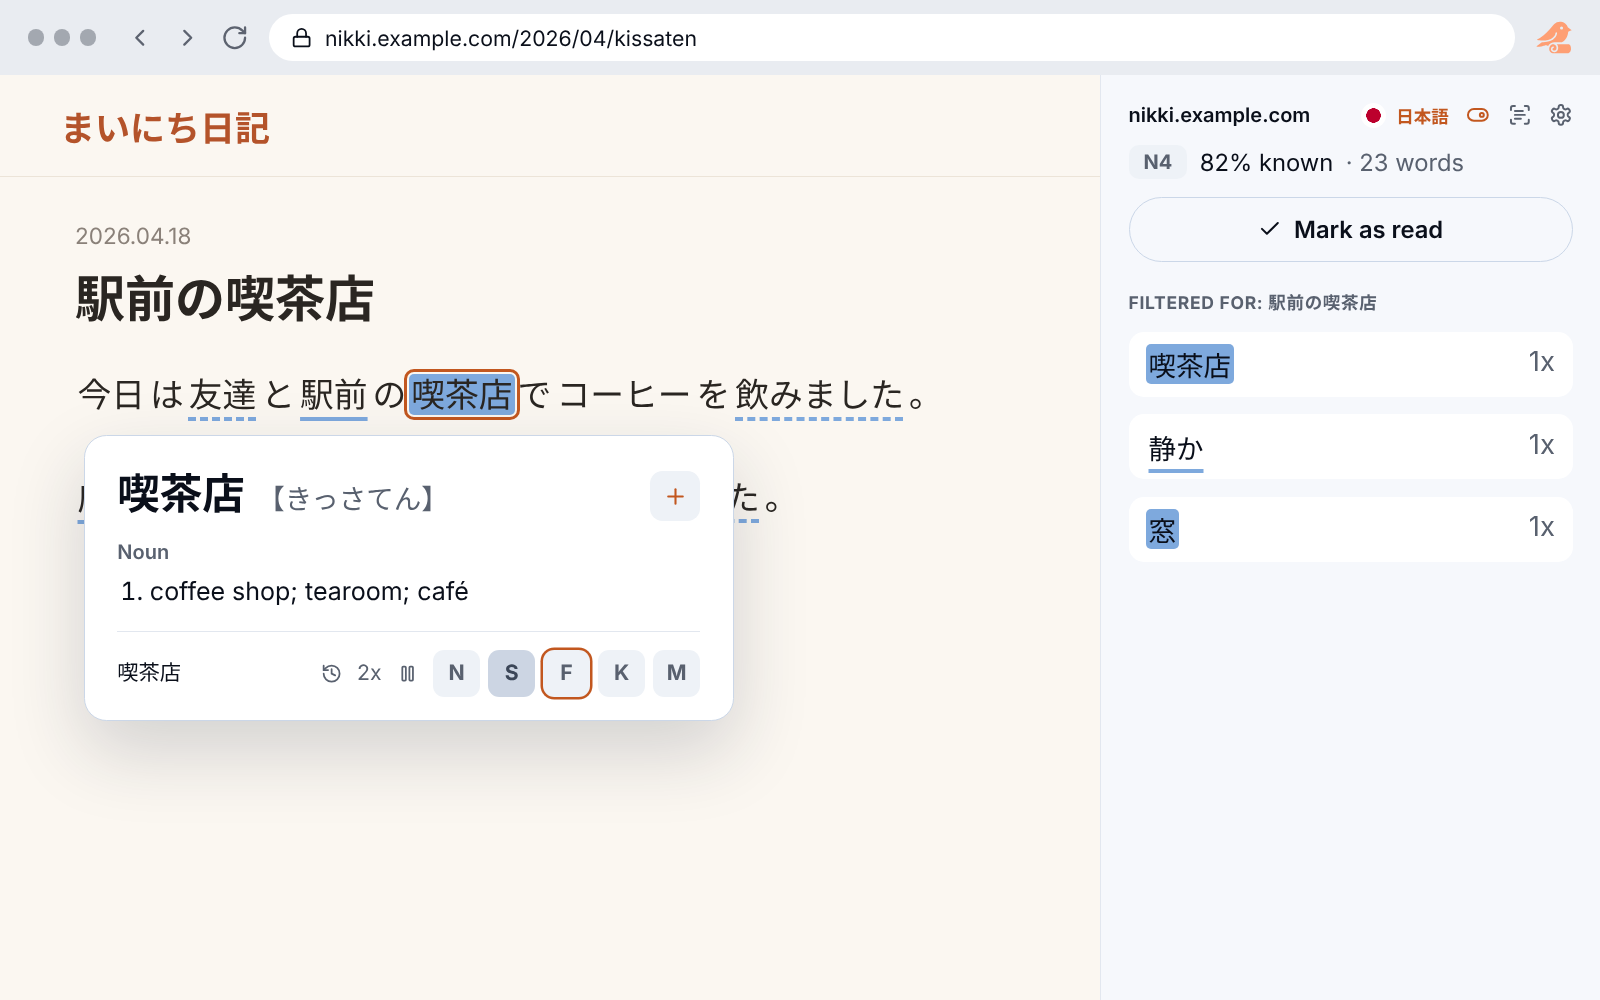Add word with the plus button in popup

675,496
